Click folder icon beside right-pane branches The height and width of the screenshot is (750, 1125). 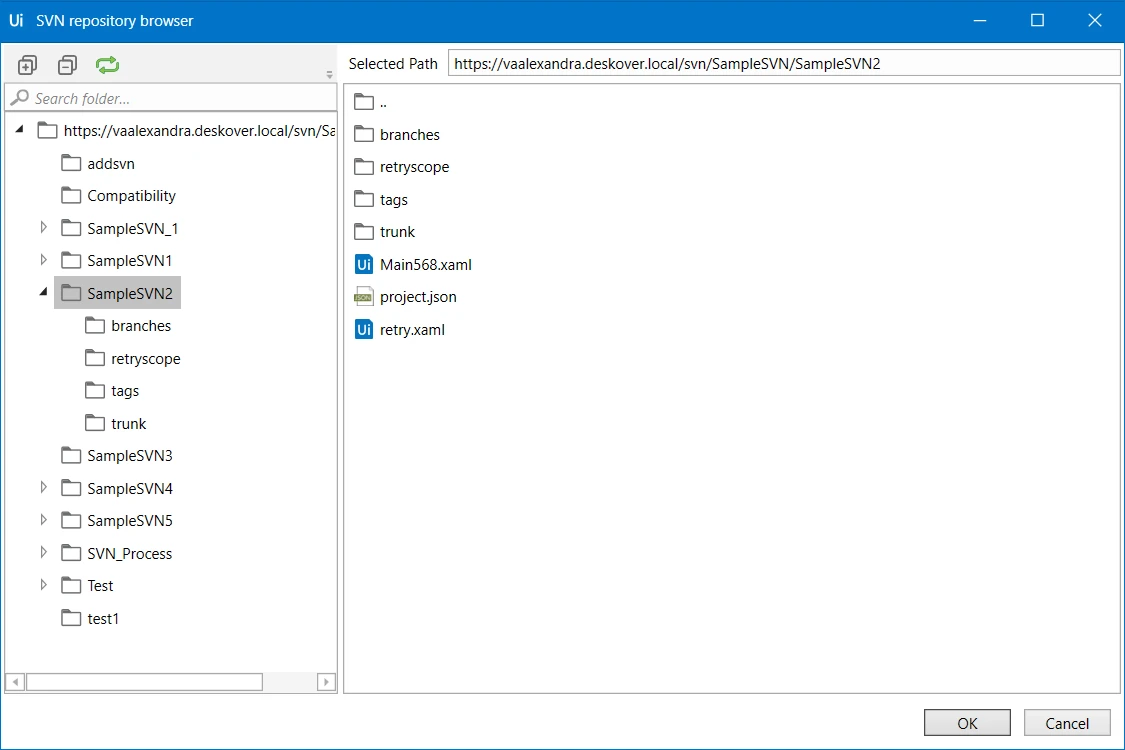pyautogui.click(x=364, y=134)
